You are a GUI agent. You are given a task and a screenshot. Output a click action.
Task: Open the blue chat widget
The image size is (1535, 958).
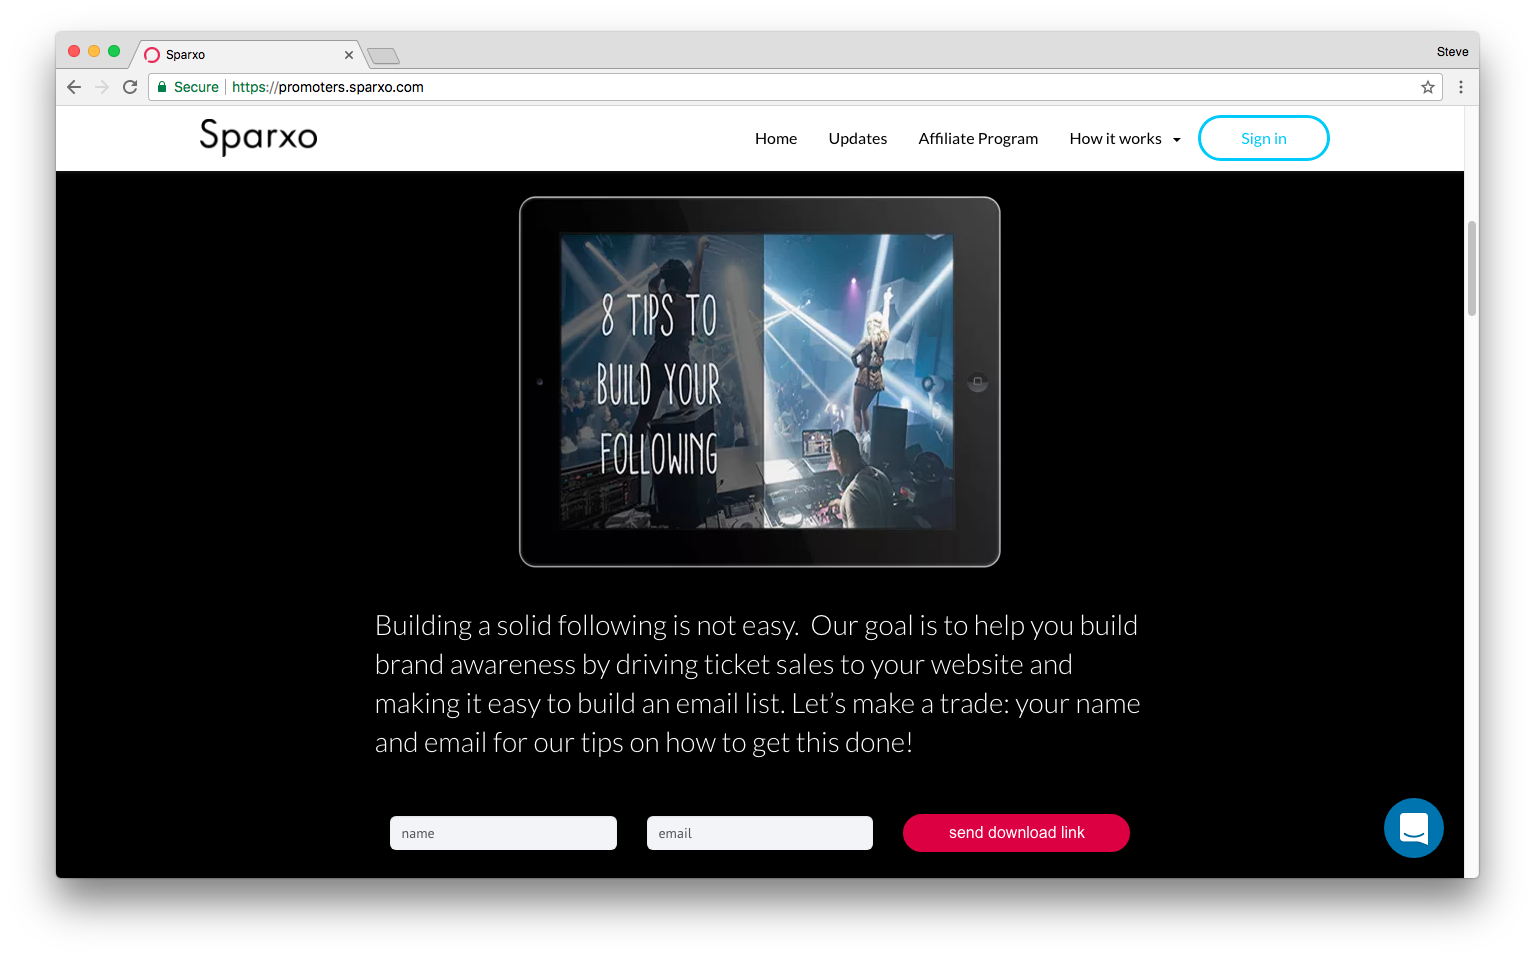click(x=1413, y=828)
